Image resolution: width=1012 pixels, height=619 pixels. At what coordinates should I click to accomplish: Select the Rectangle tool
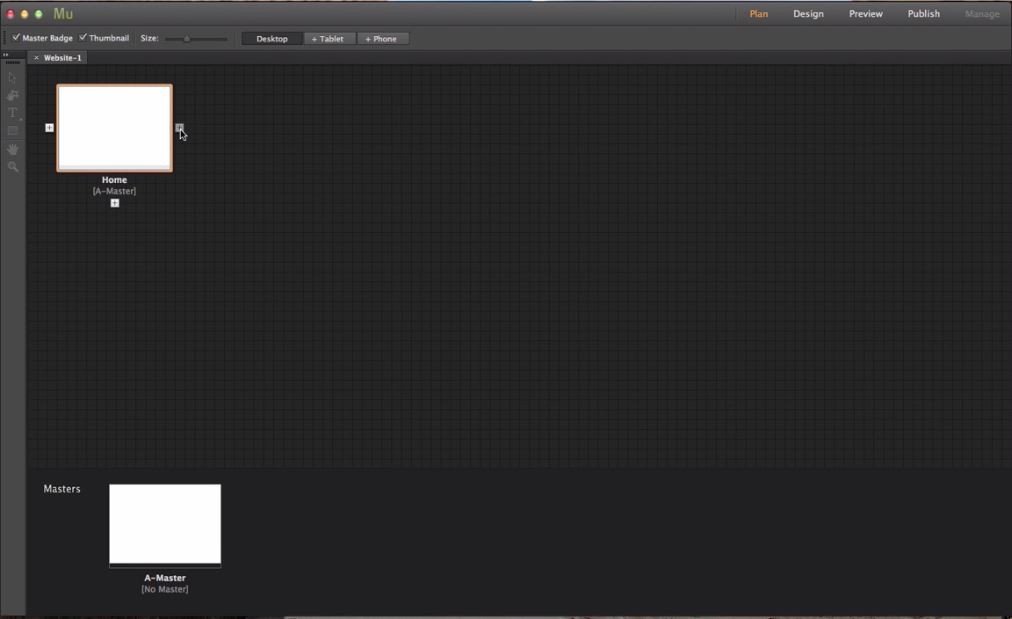[x=12, y=130]
